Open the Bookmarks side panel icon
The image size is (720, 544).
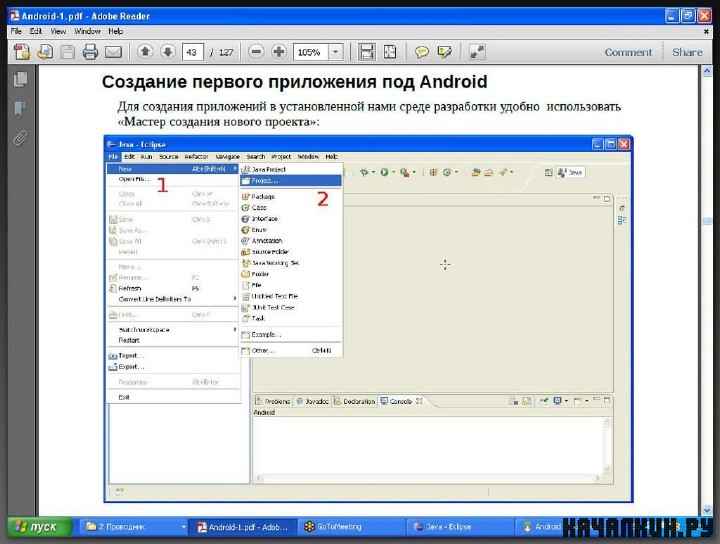20,109
